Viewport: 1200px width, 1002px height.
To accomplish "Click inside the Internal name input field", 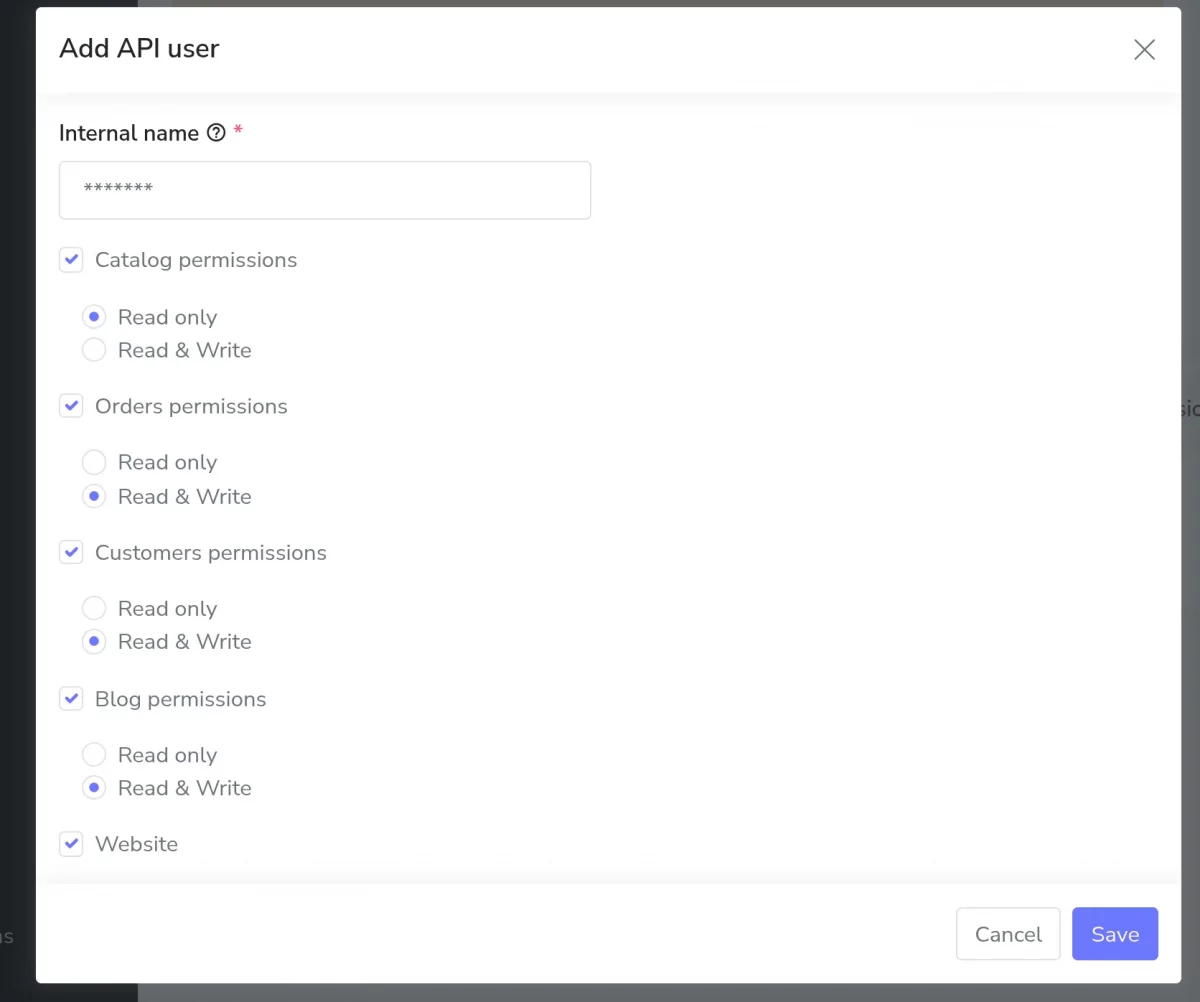I will 325,190.
